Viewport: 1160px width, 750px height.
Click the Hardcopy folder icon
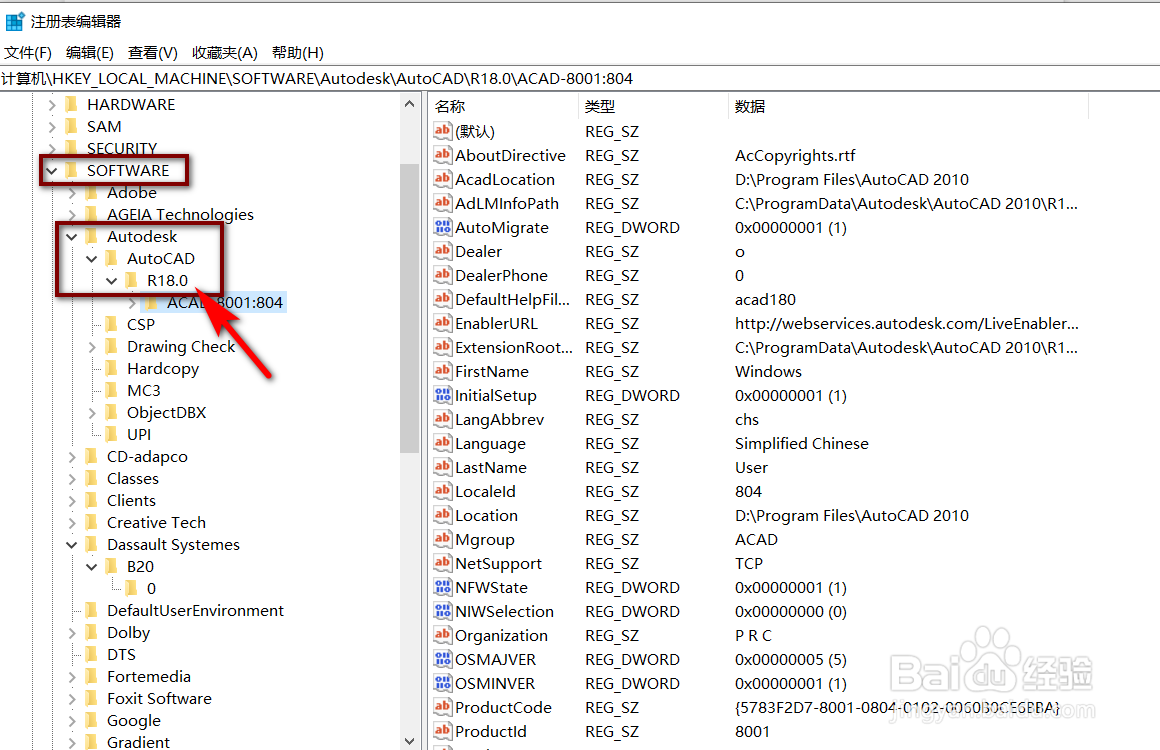click(x=112, y=368)
